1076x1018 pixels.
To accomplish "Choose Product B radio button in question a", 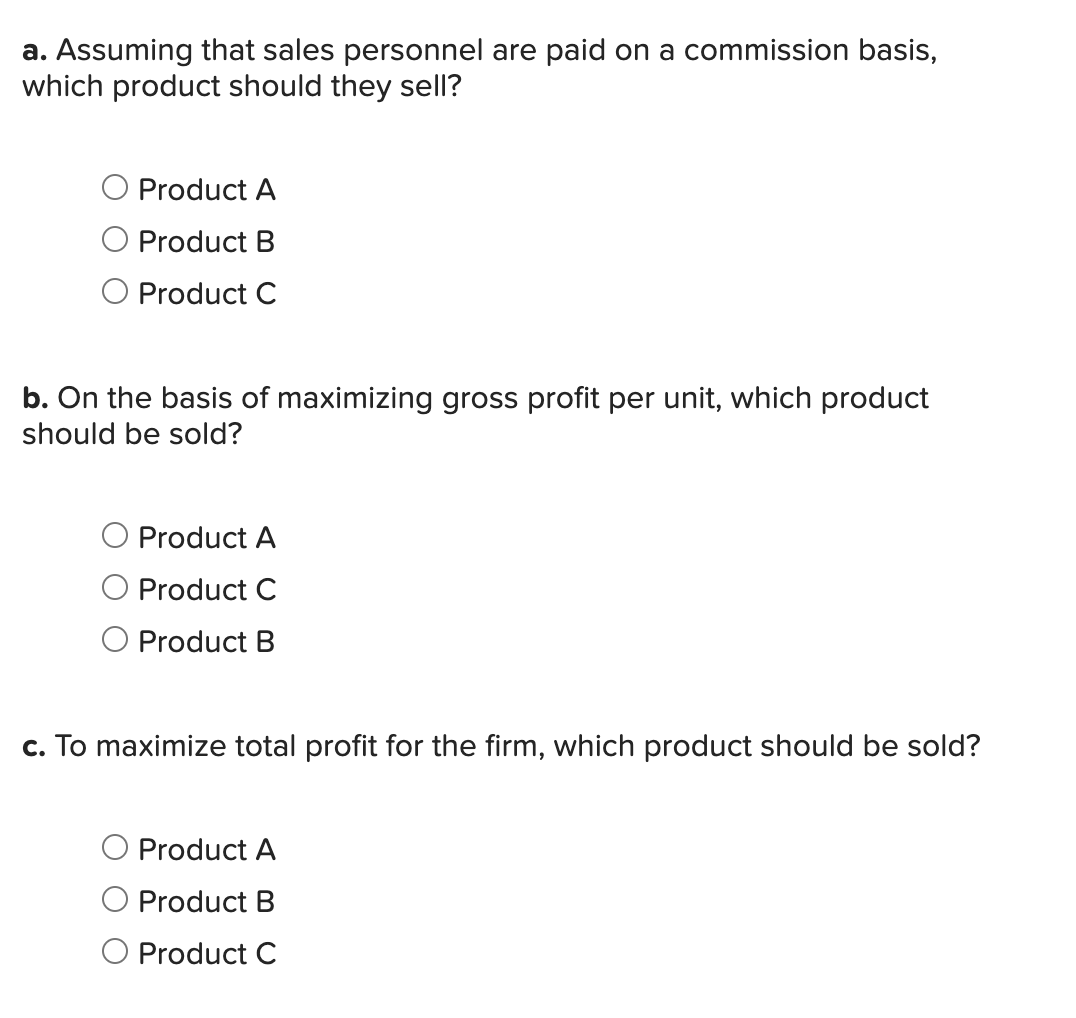I will 115,241.
